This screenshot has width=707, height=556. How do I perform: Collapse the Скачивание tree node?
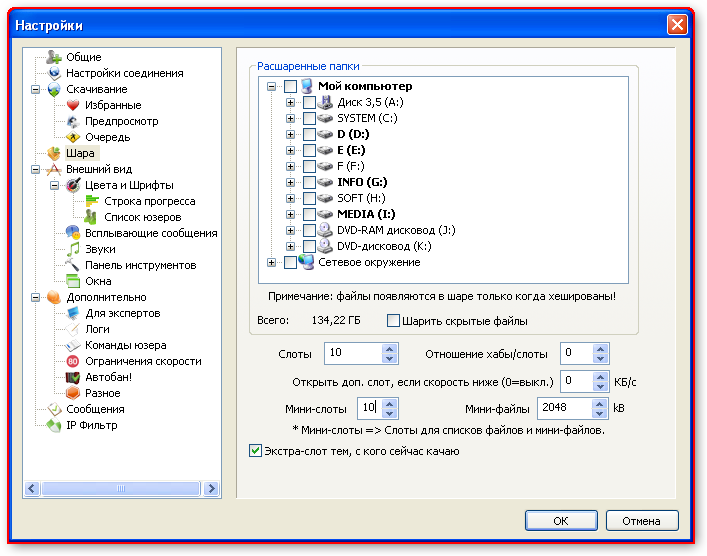pyautogui.click(x=36, y=89)
